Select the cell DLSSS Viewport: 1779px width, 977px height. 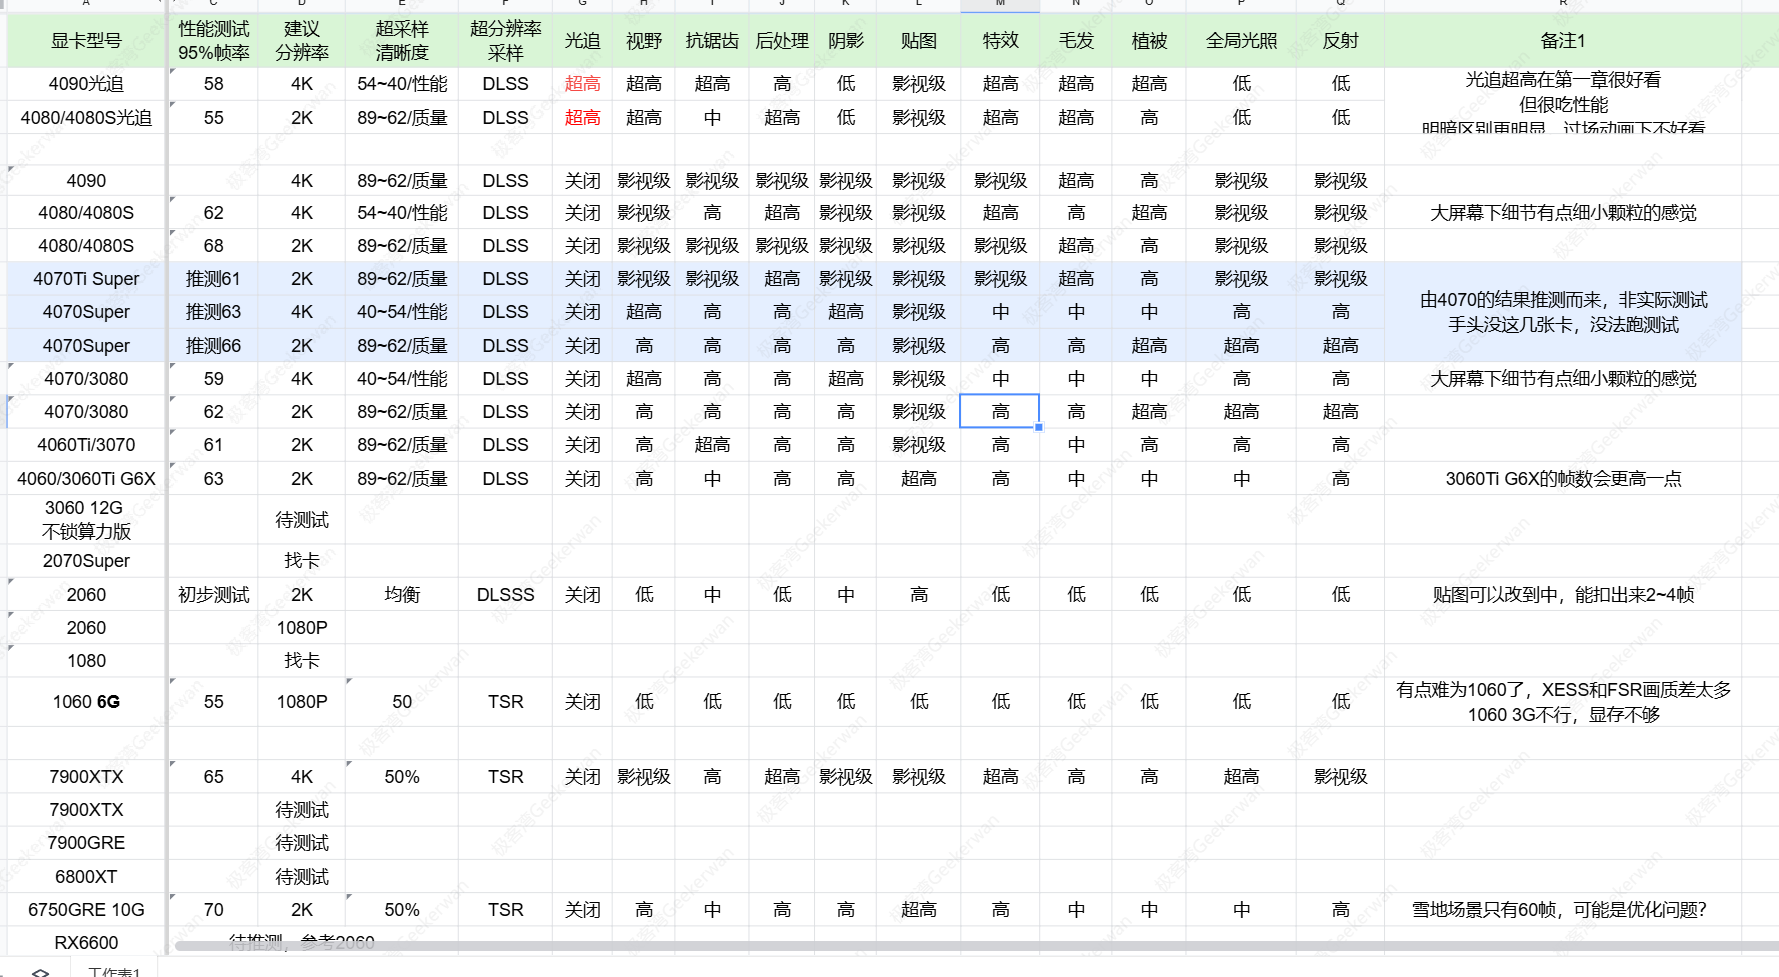[505, 595]
